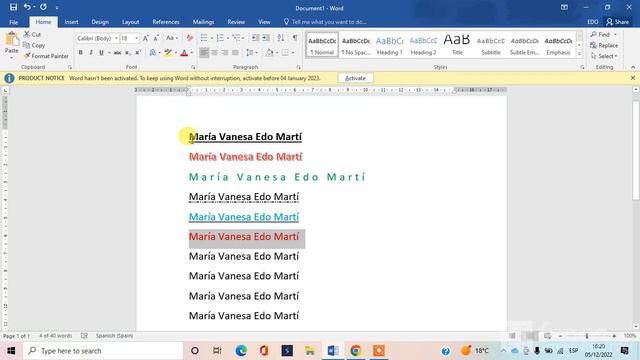
Task: Toggle Bold formatting
Action: pos(80,53)
